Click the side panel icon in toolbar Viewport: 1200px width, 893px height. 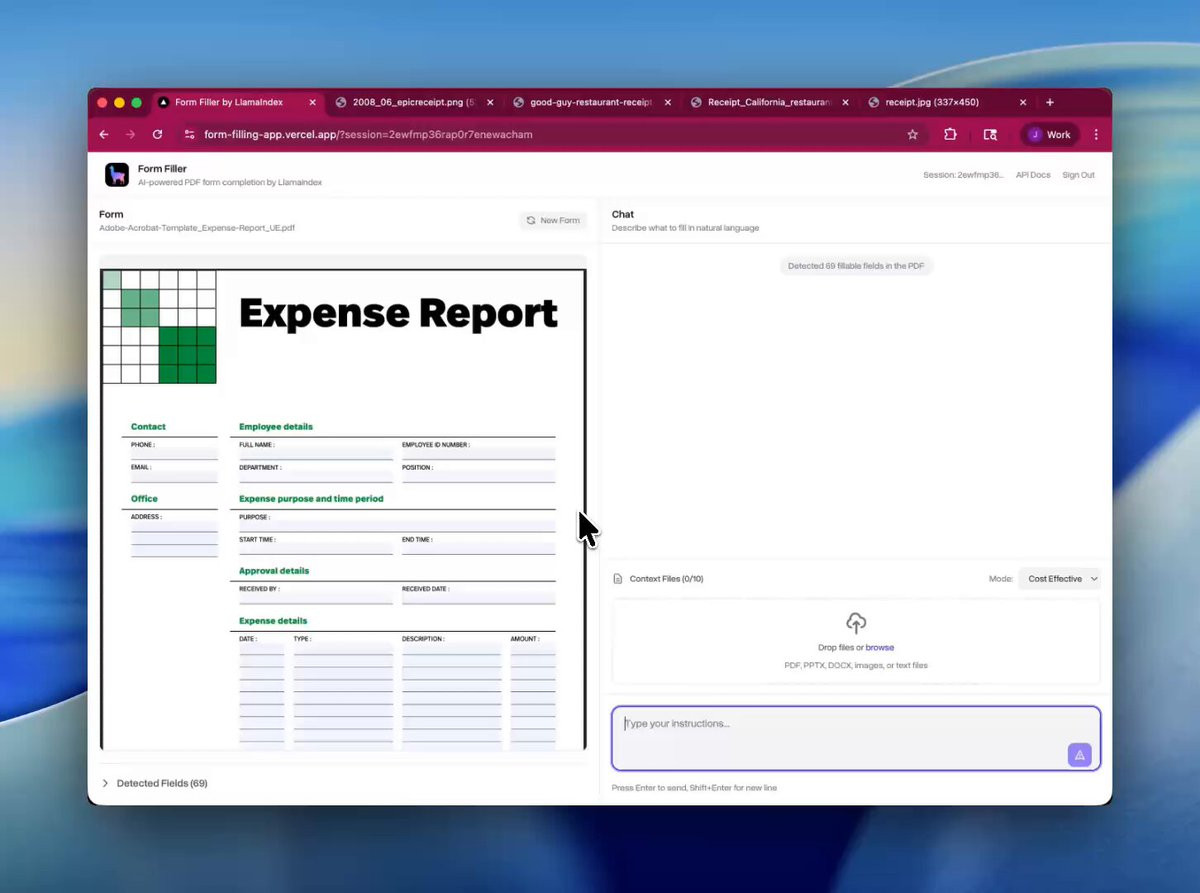click(x=990, y=134)
